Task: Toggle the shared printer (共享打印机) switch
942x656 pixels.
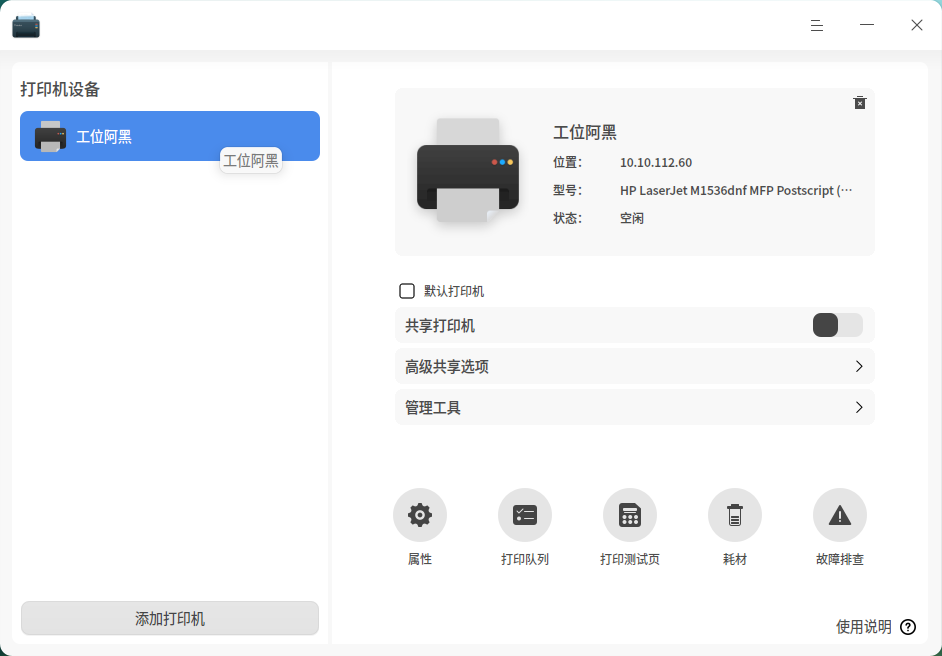Action: tap(837, 325)
